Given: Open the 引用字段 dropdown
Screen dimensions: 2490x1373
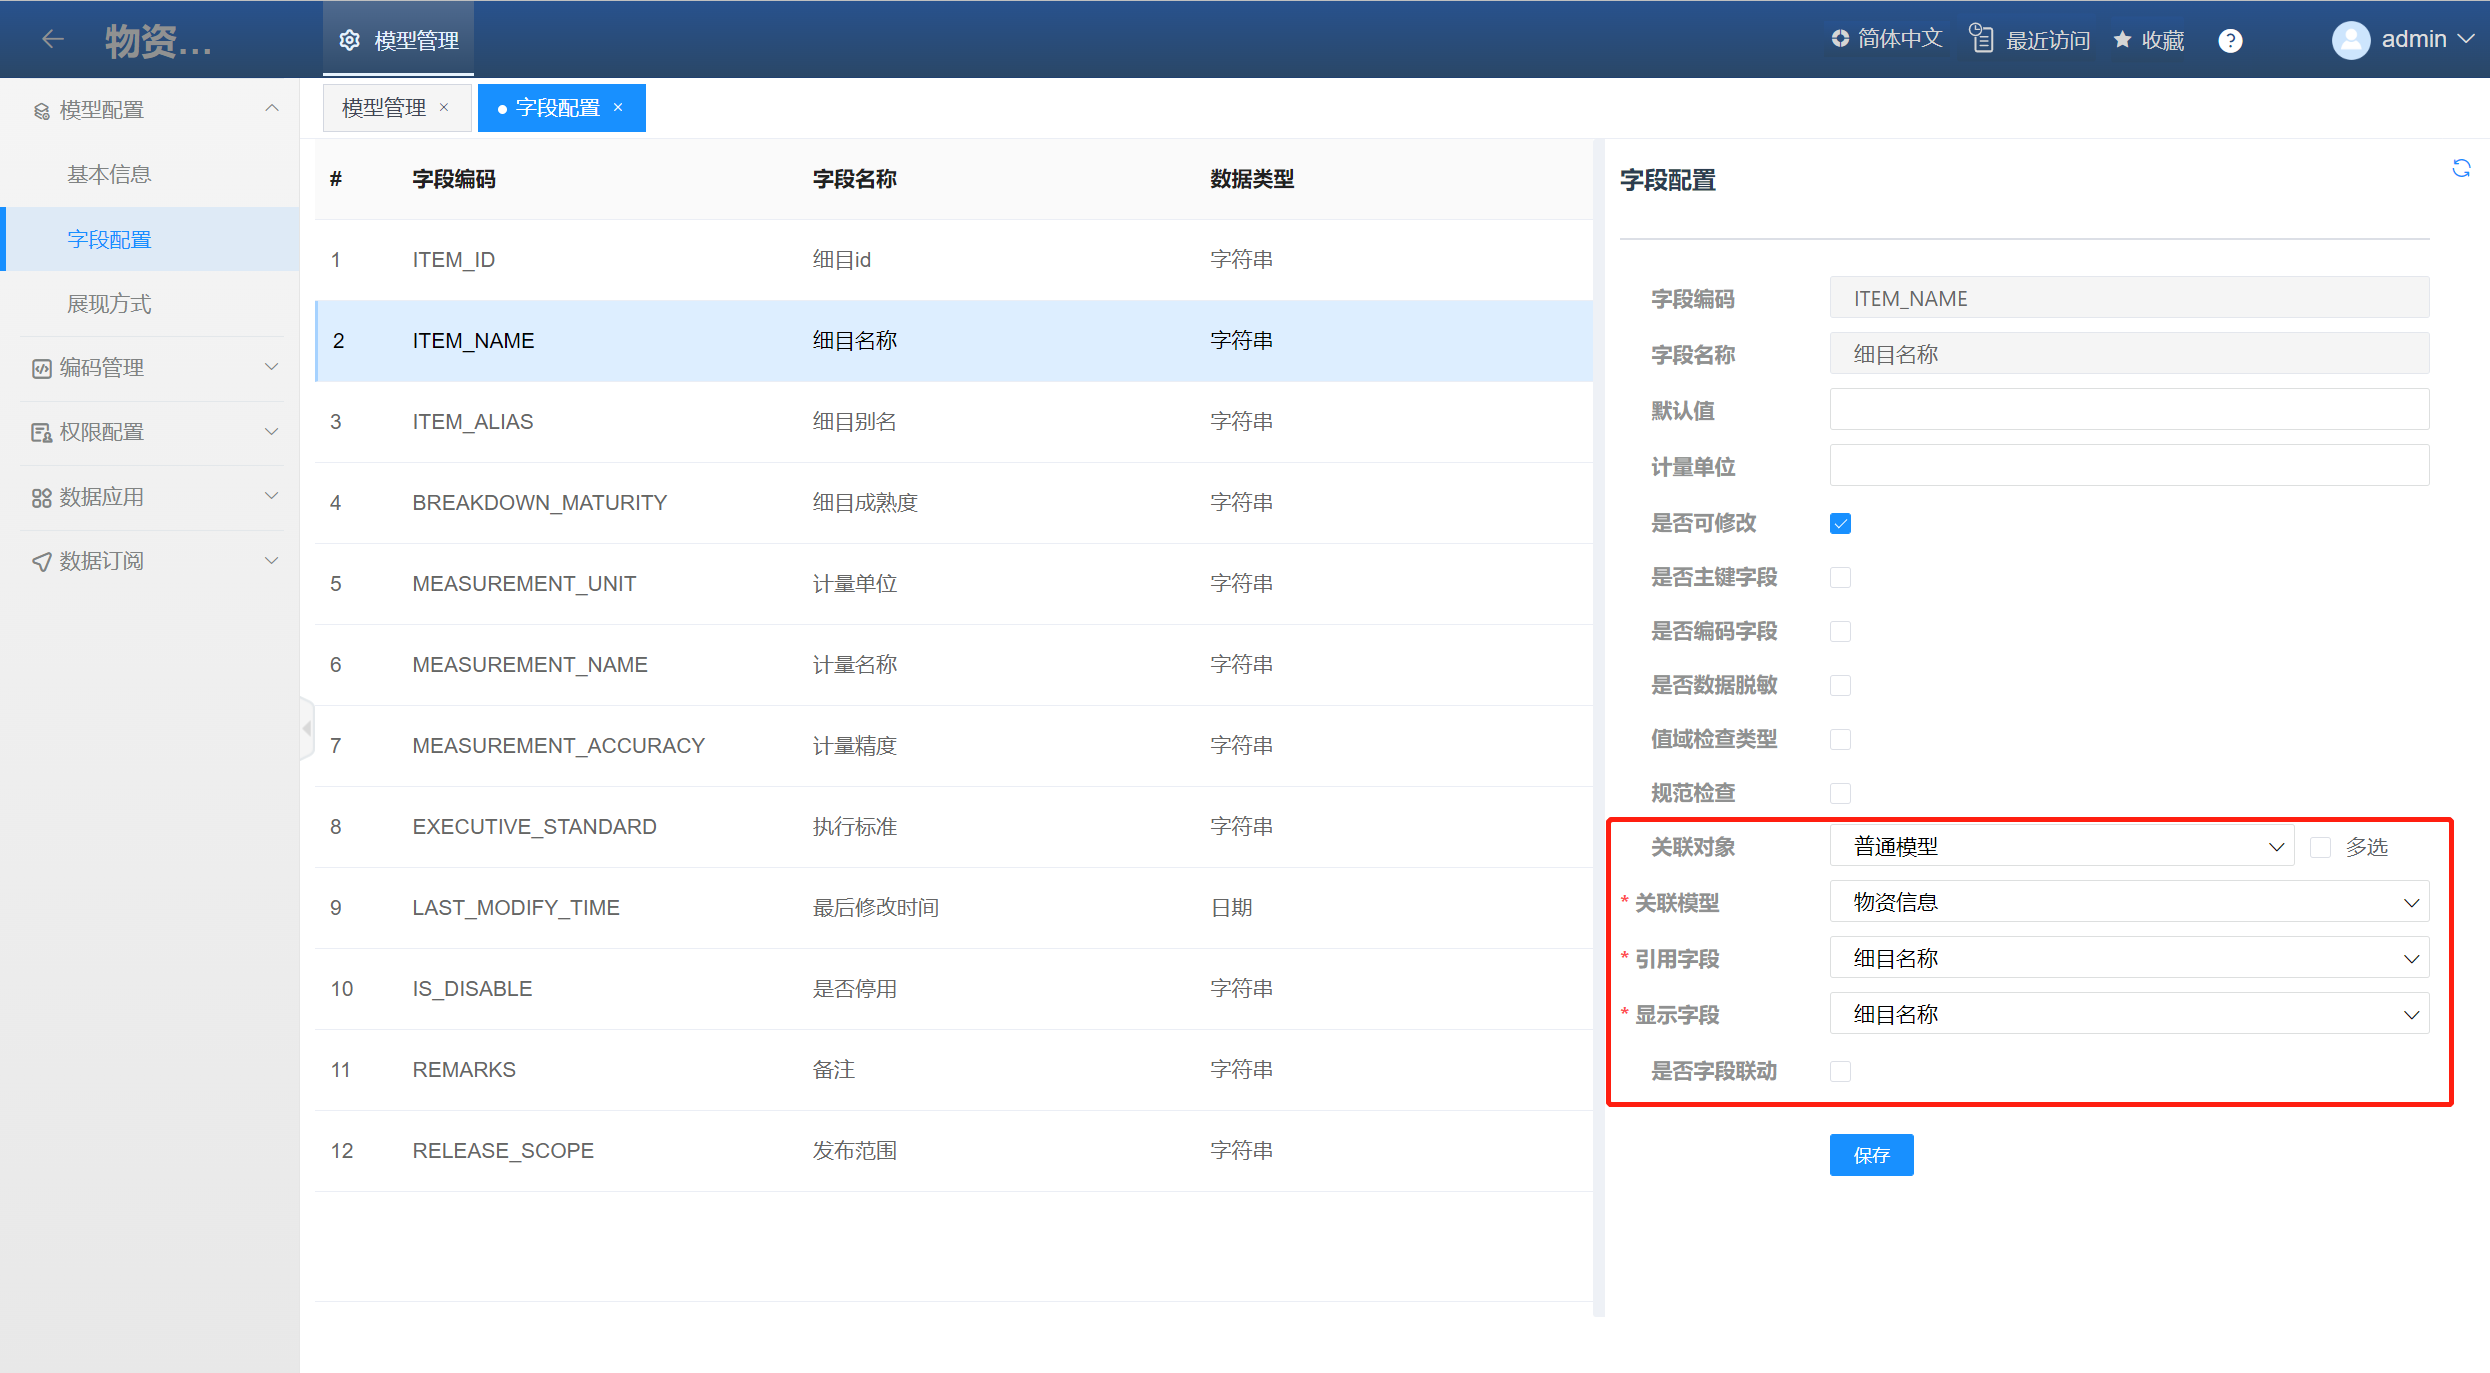Looking at the screenshot, I should click(2129, 958).
